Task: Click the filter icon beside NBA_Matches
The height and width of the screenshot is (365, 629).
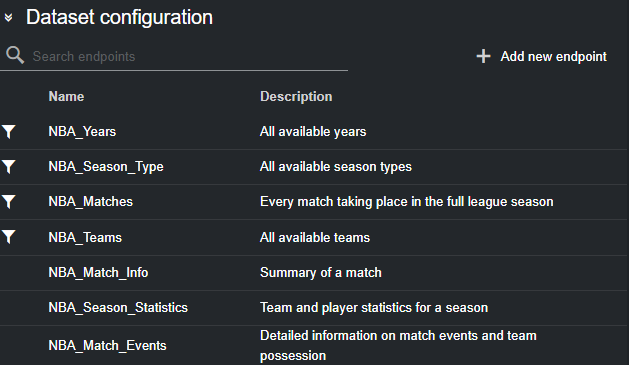Action: pos(8,201)
